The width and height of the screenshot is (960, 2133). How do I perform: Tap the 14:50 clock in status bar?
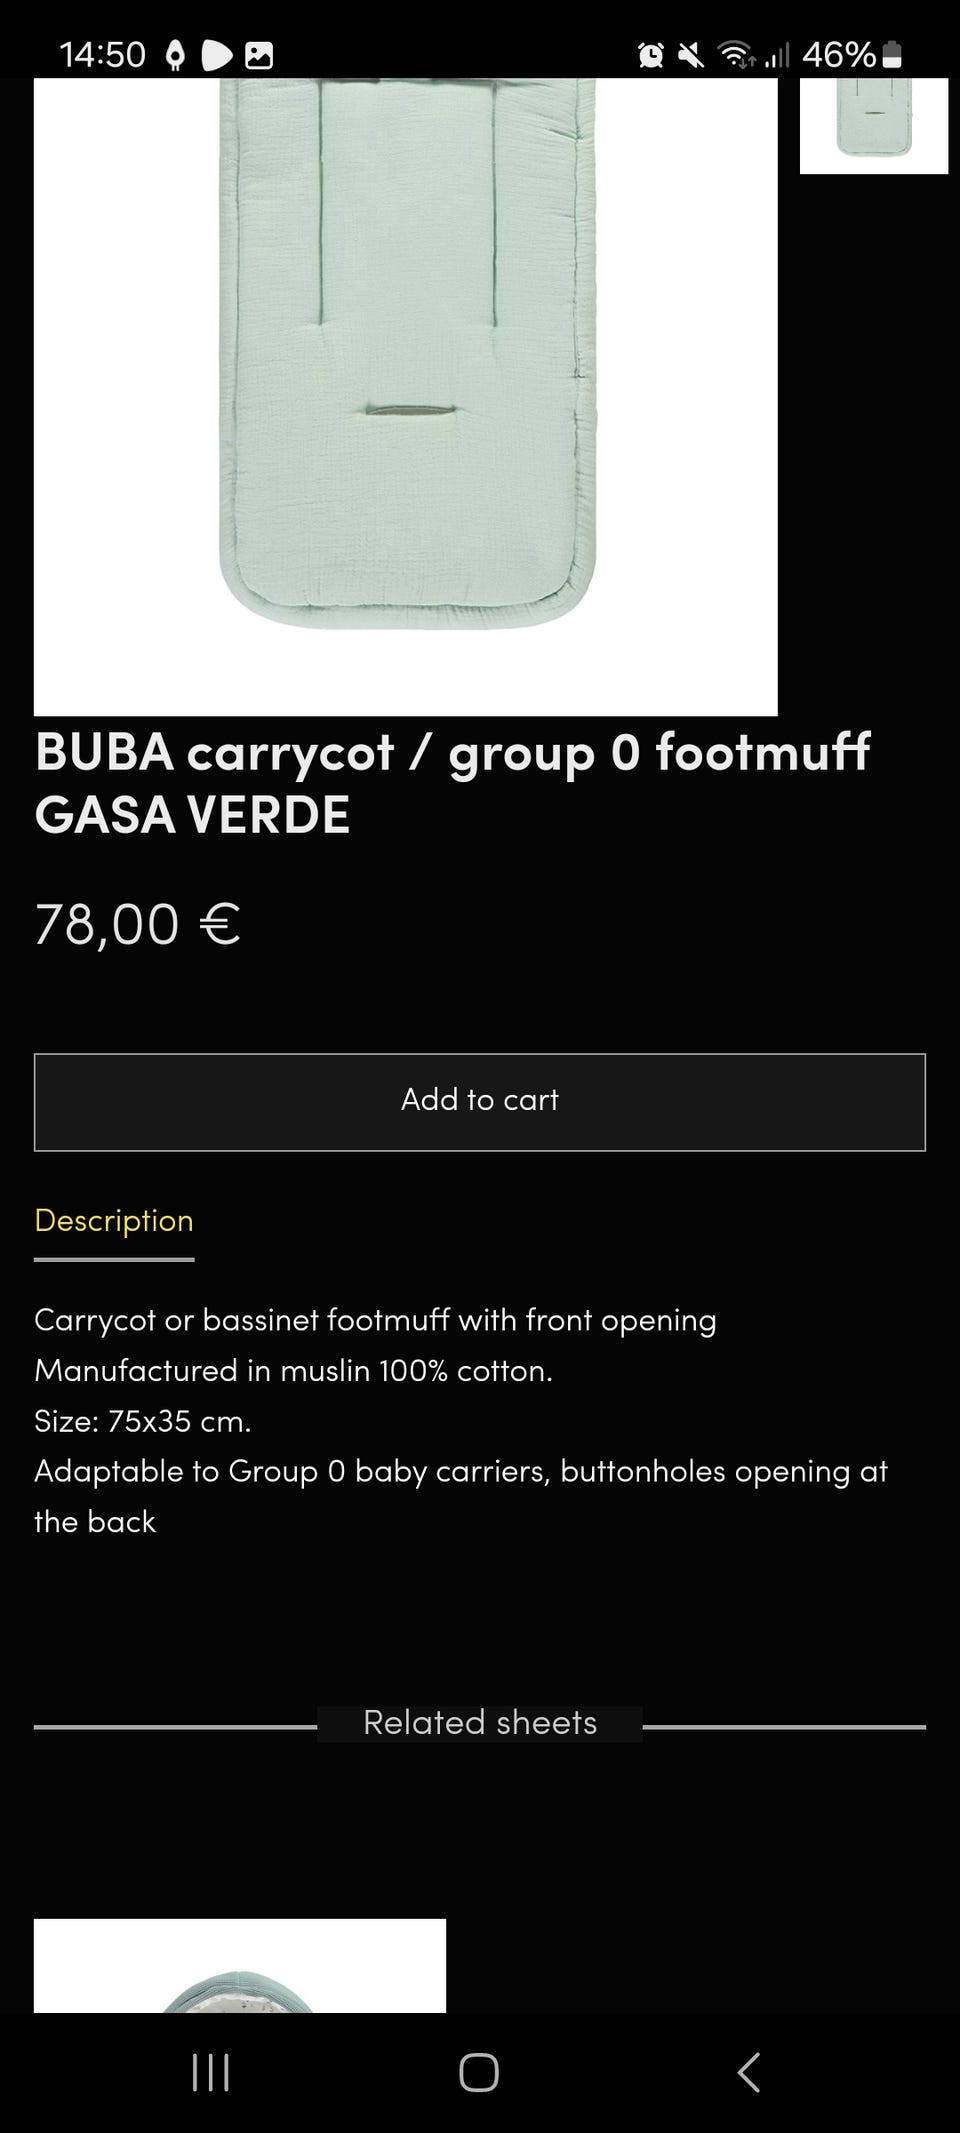(102, 55)
